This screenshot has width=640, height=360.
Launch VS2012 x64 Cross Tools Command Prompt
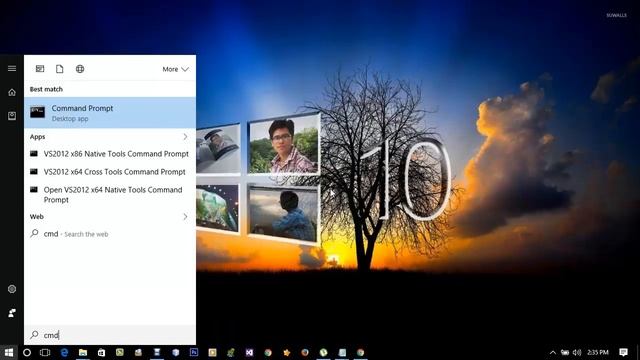[110, 172]
